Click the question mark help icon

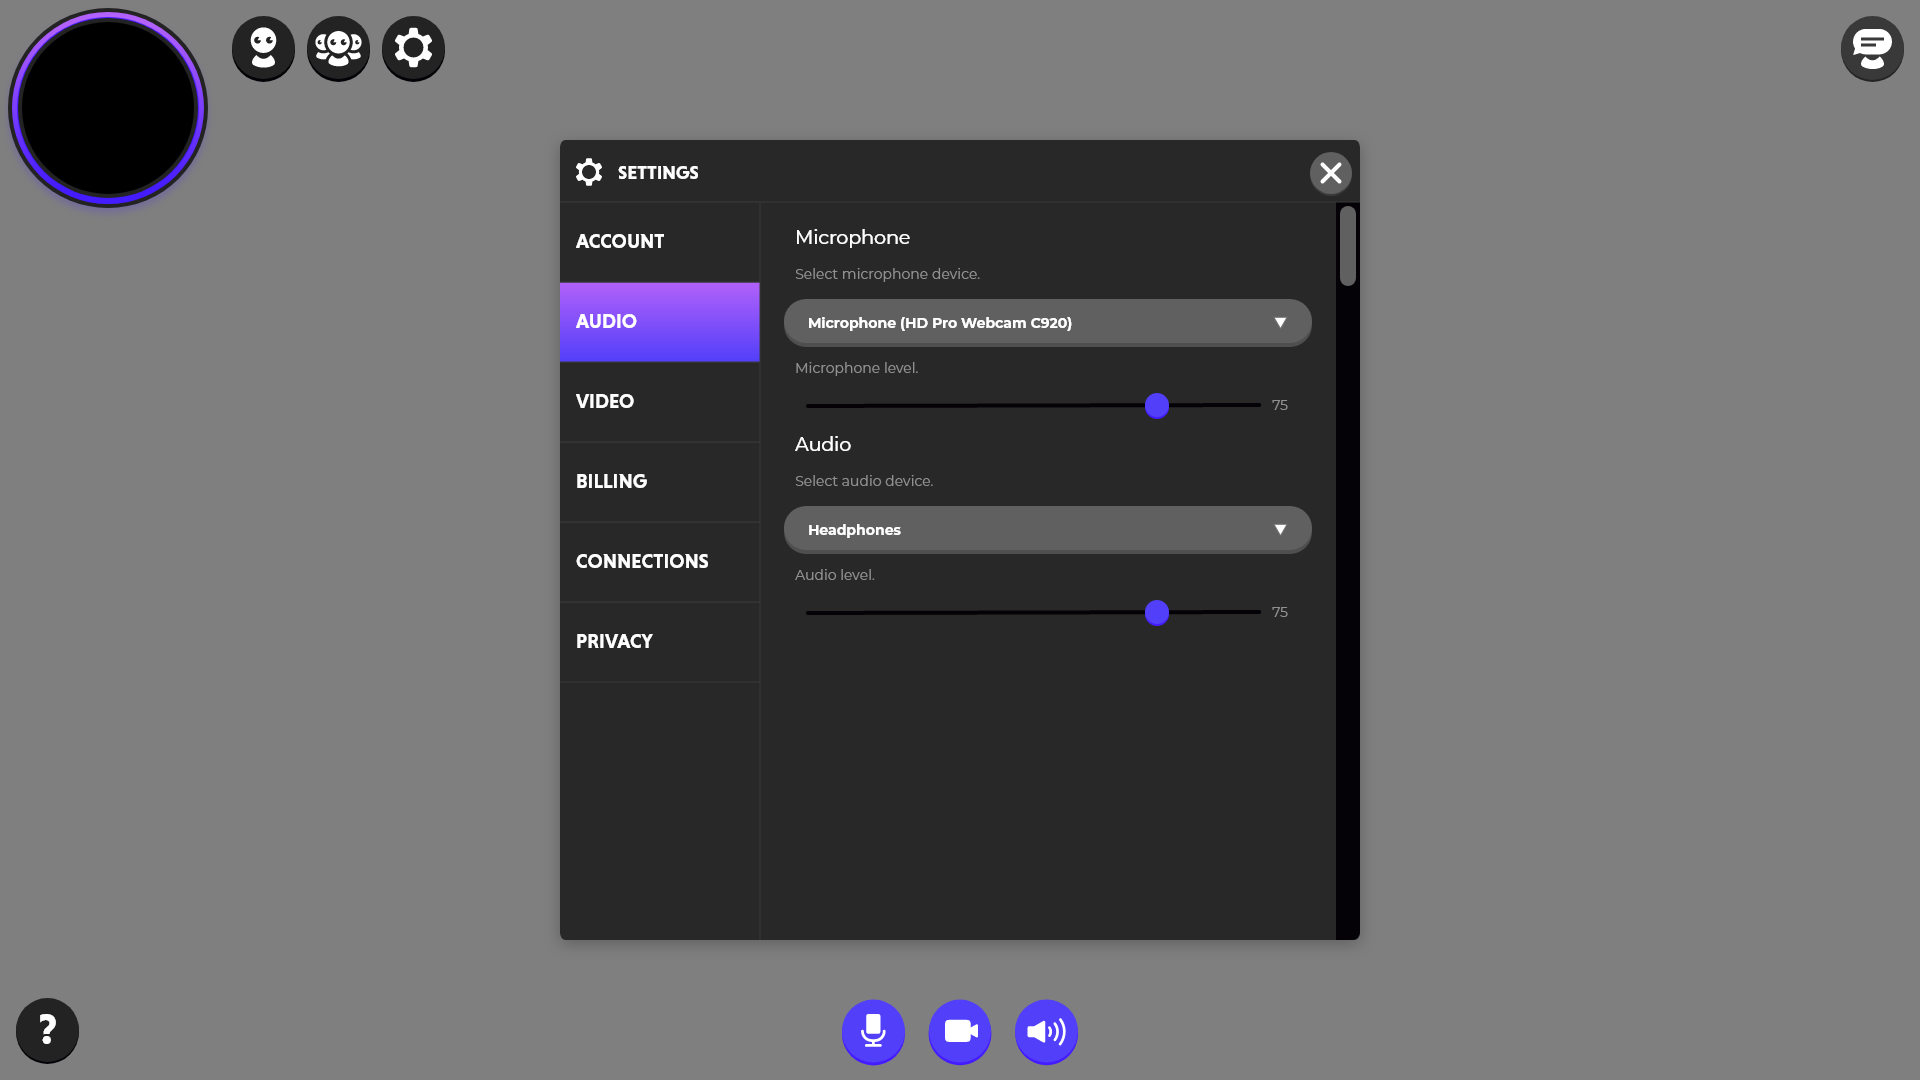point(47,1030)
